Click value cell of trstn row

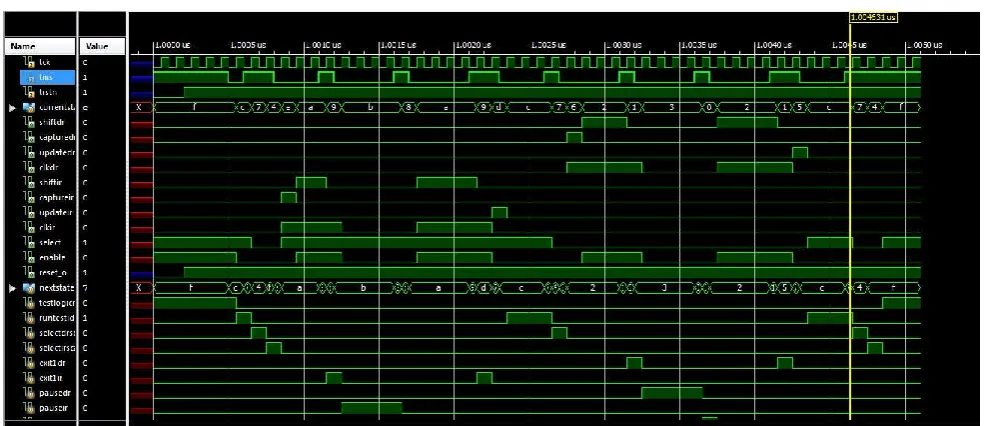[x=102, y=92]
